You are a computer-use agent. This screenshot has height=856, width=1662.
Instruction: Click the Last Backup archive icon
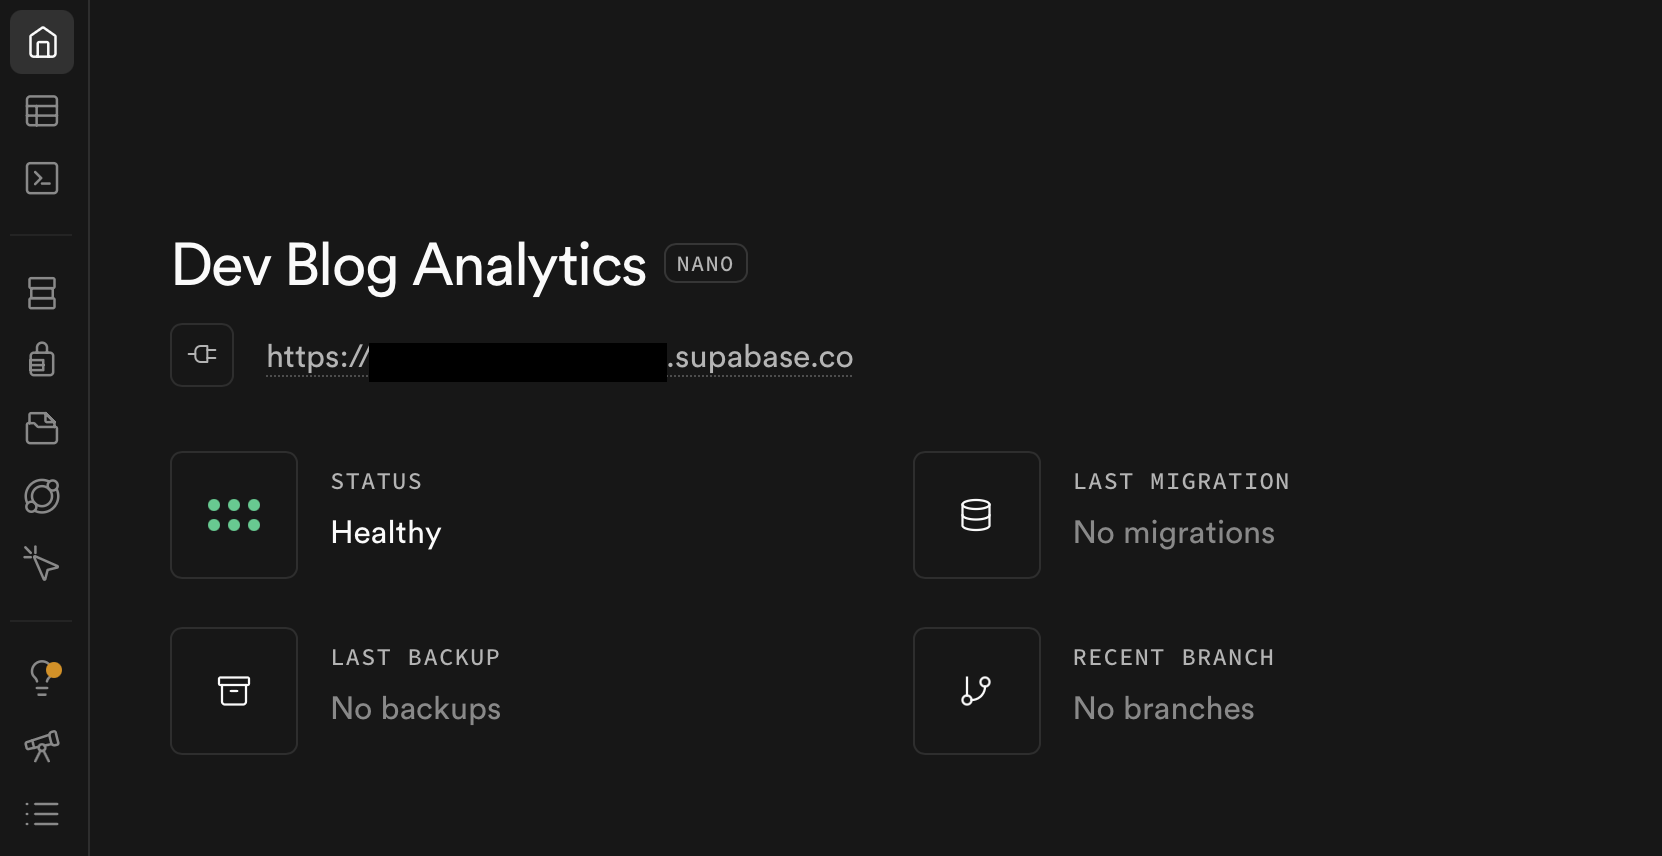pyautogui.click(x=234, y=691)
